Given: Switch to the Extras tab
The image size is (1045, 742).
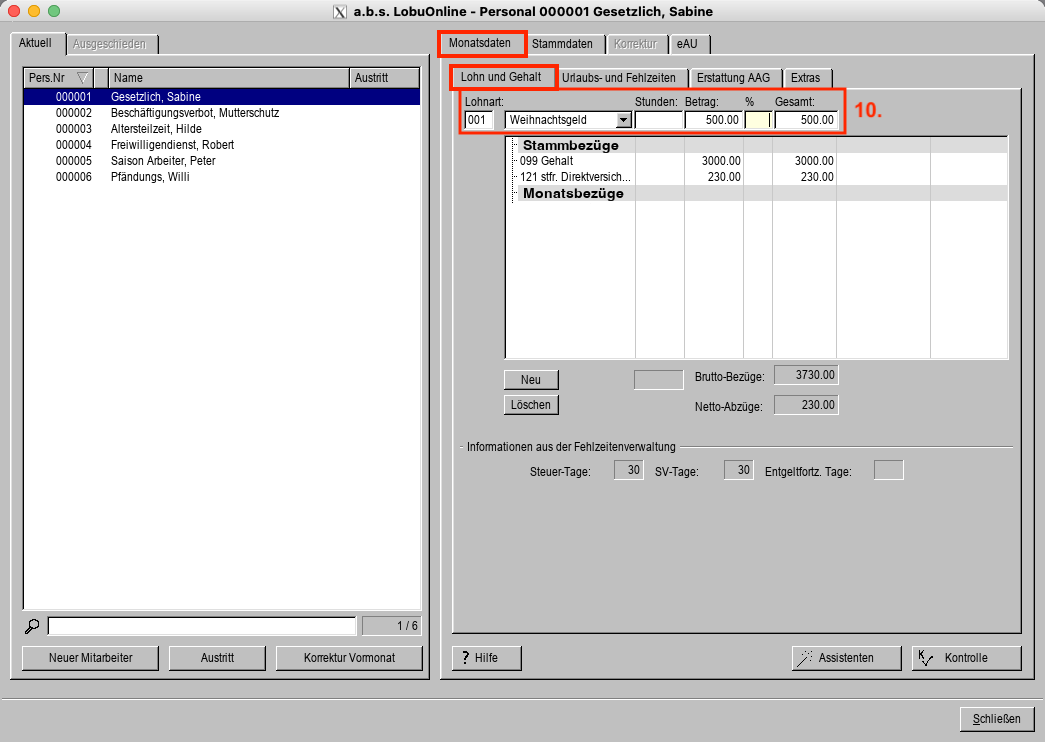Looking at the screenshot, I should (x=805, y=78).
